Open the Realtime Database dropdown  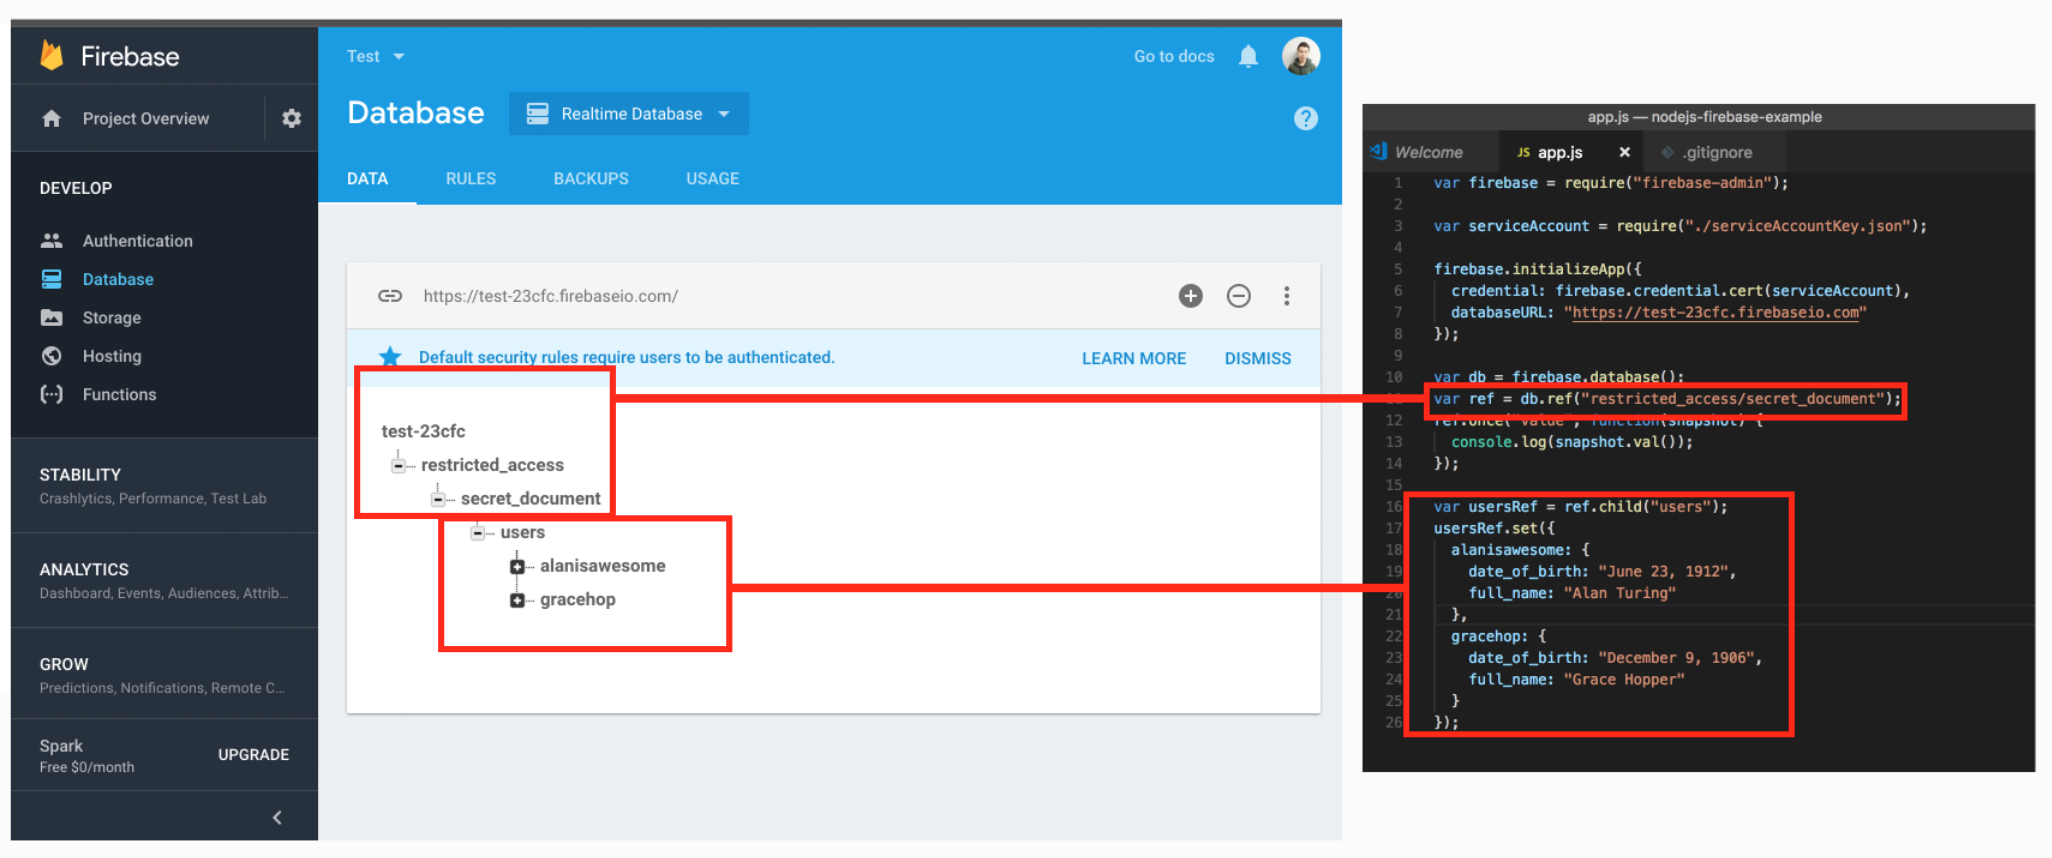click(x=629, y=114)
